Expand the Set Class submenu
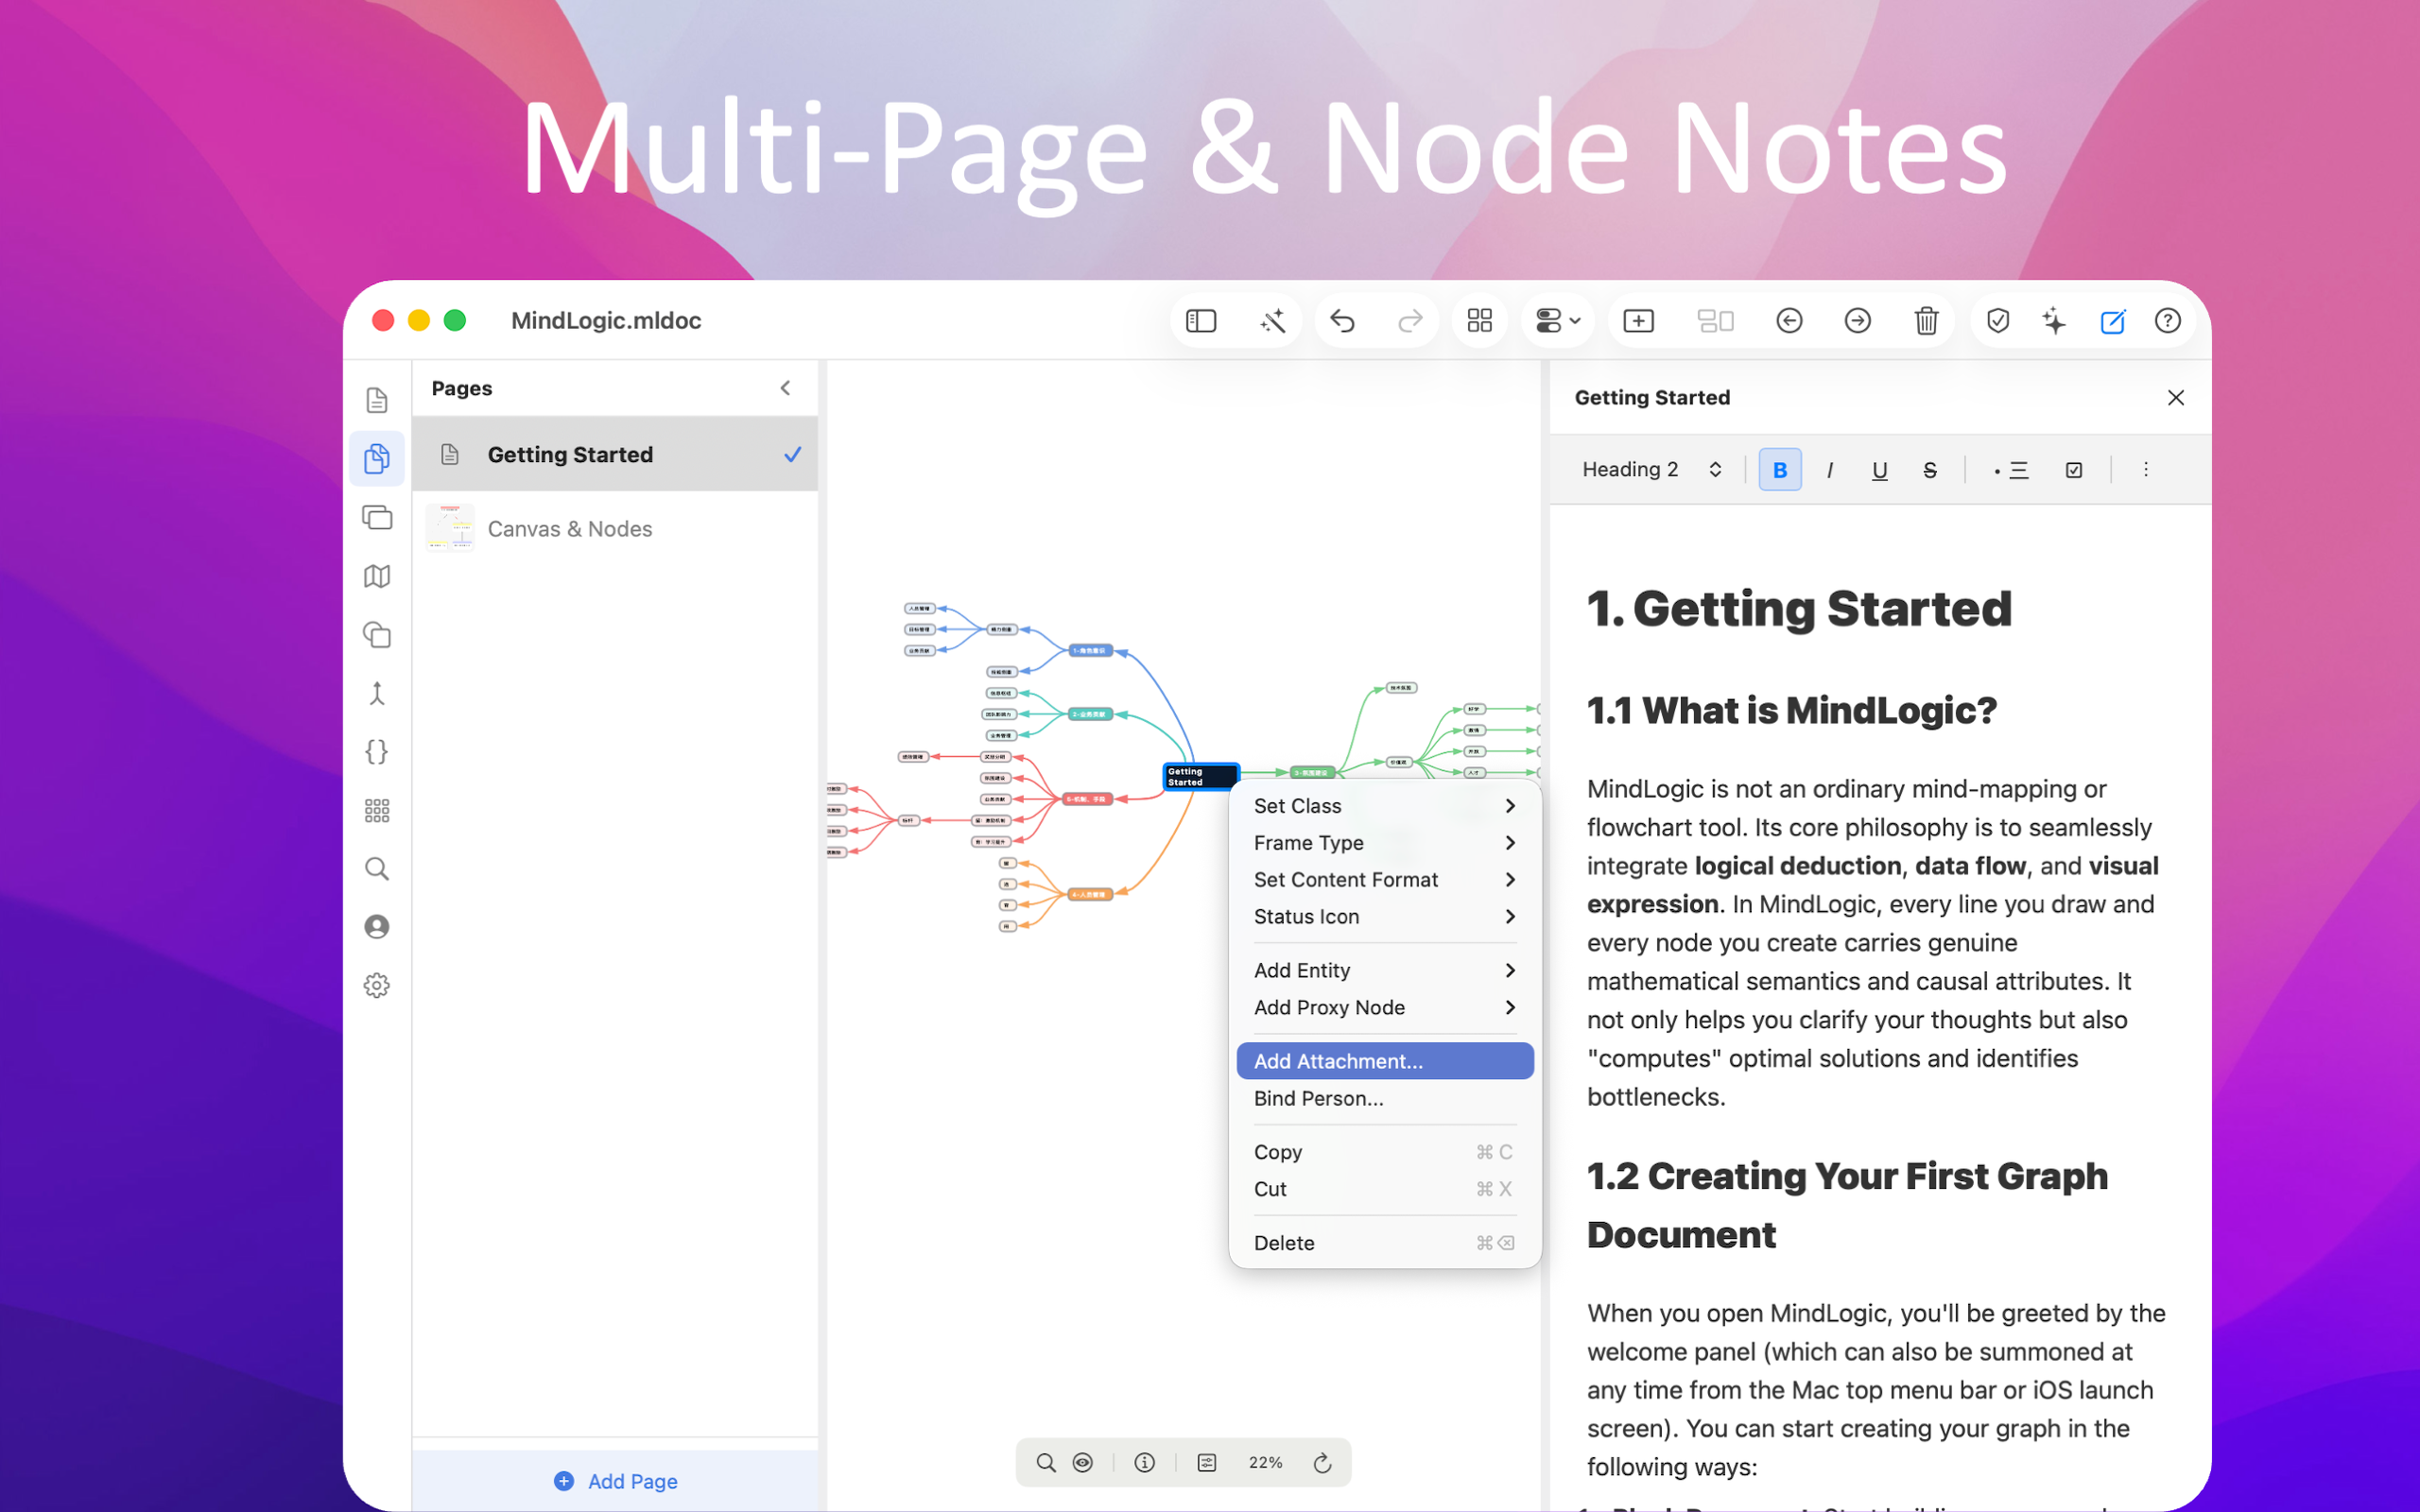 [1385, 806]
